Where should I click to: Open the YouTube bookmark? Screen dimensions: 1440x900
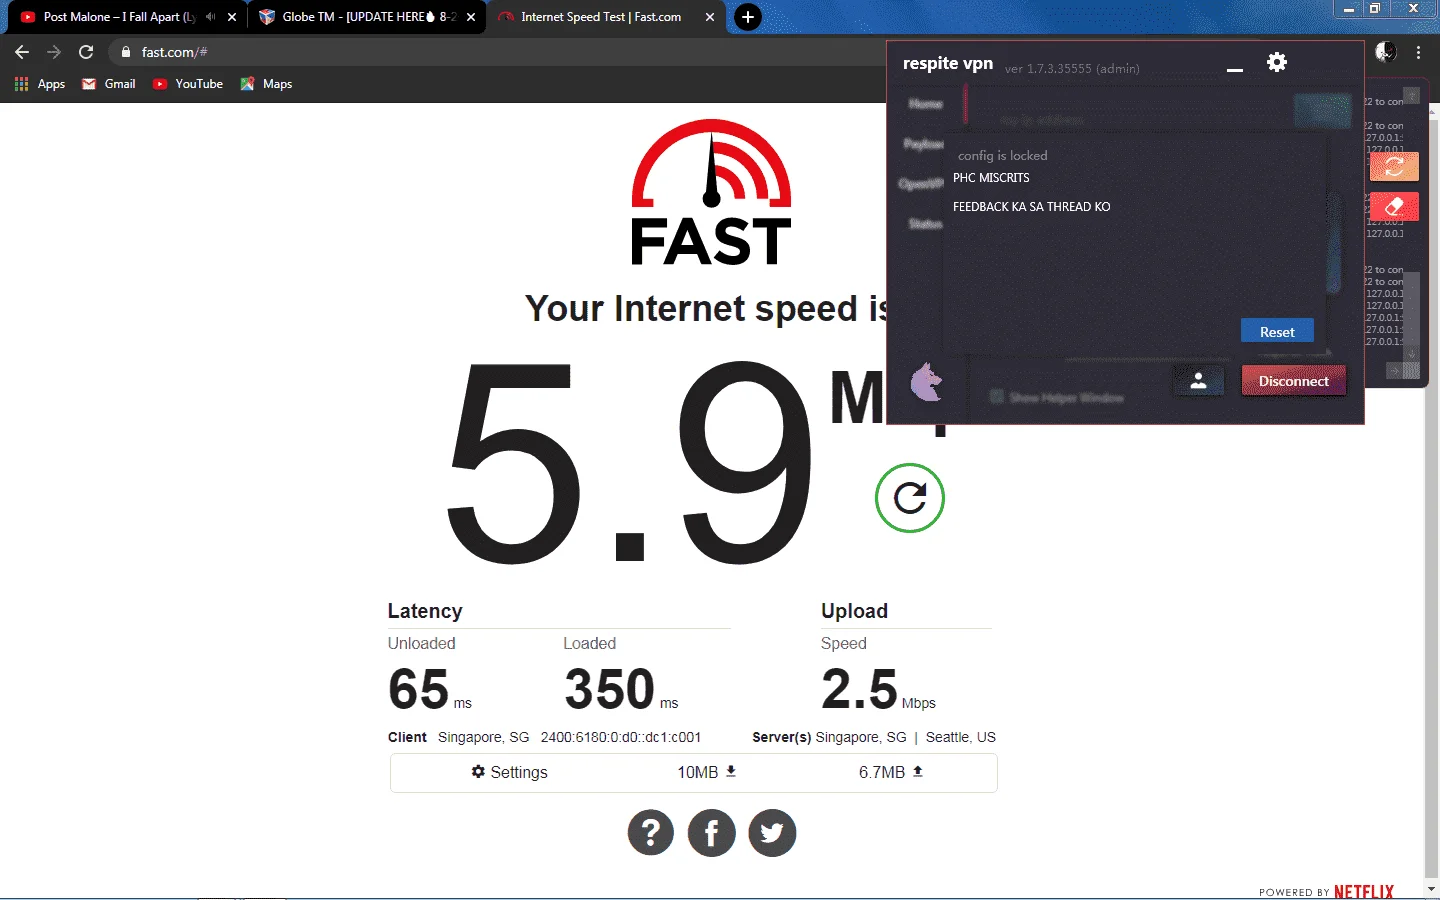click(x=187, y=84)
